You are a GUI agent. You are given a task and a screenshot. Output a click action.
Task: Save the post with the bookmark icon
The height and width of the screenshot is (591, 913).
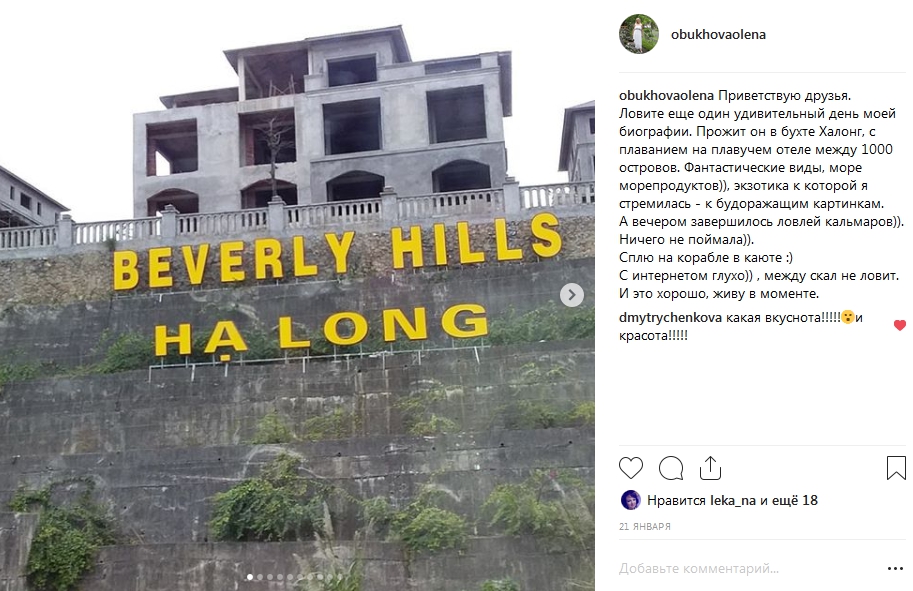(896, 468)
